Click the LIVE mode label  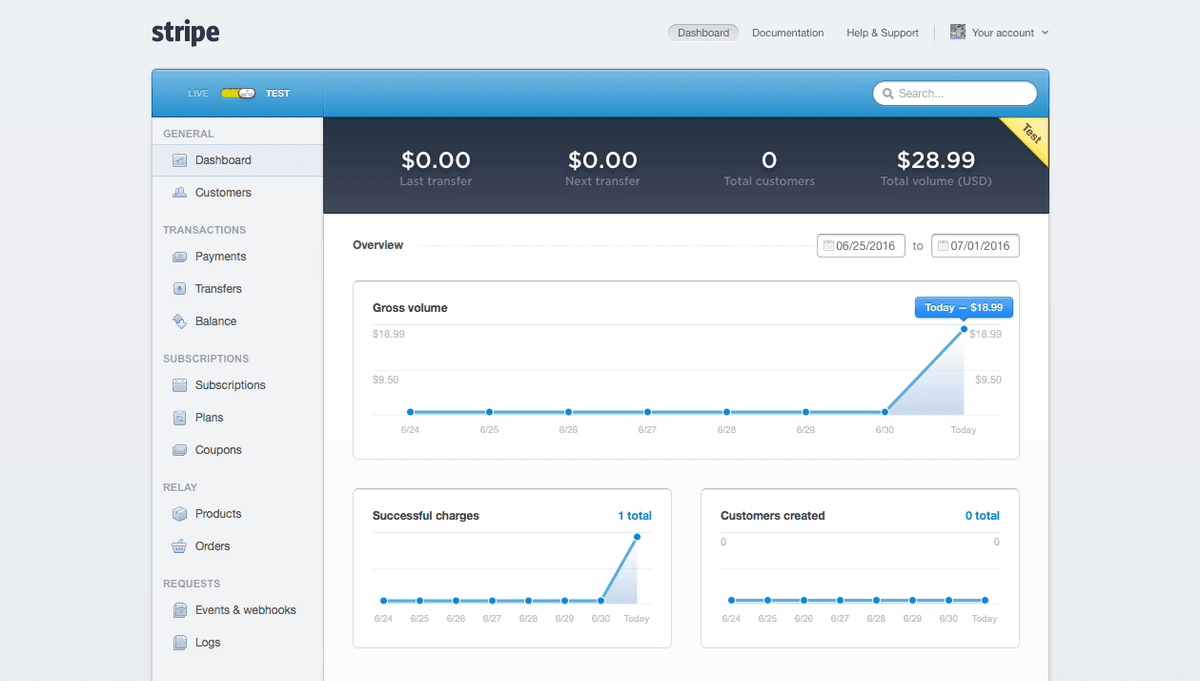[x=198, y=94]
